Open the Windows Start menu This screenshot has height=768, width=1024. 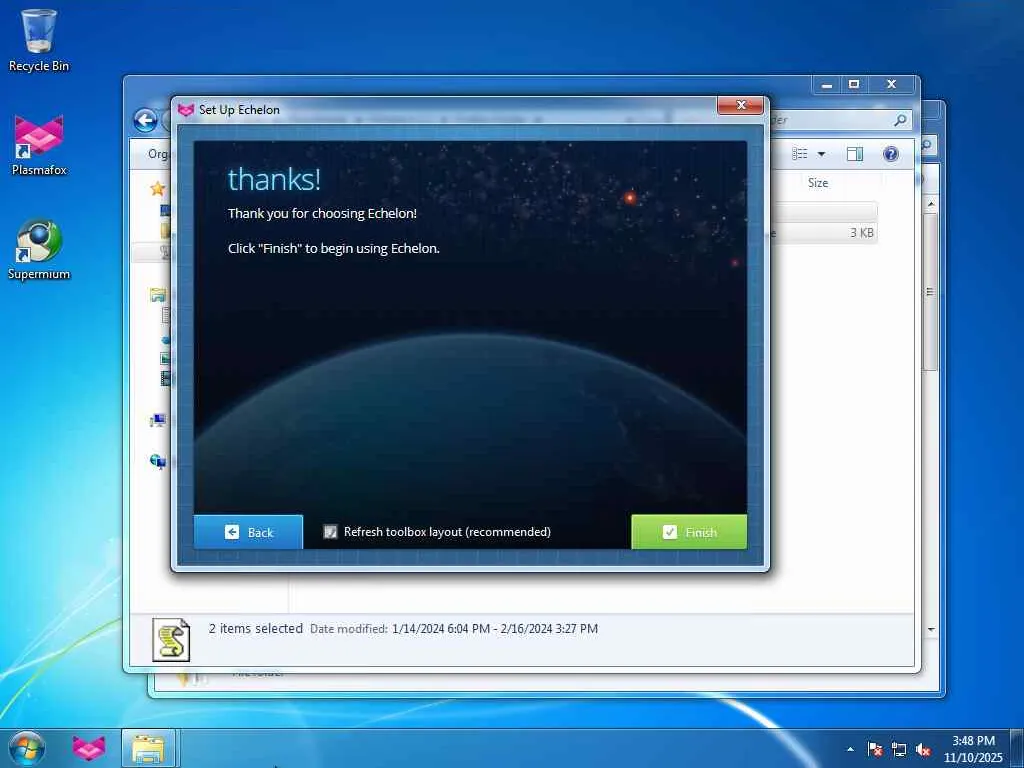27,748
